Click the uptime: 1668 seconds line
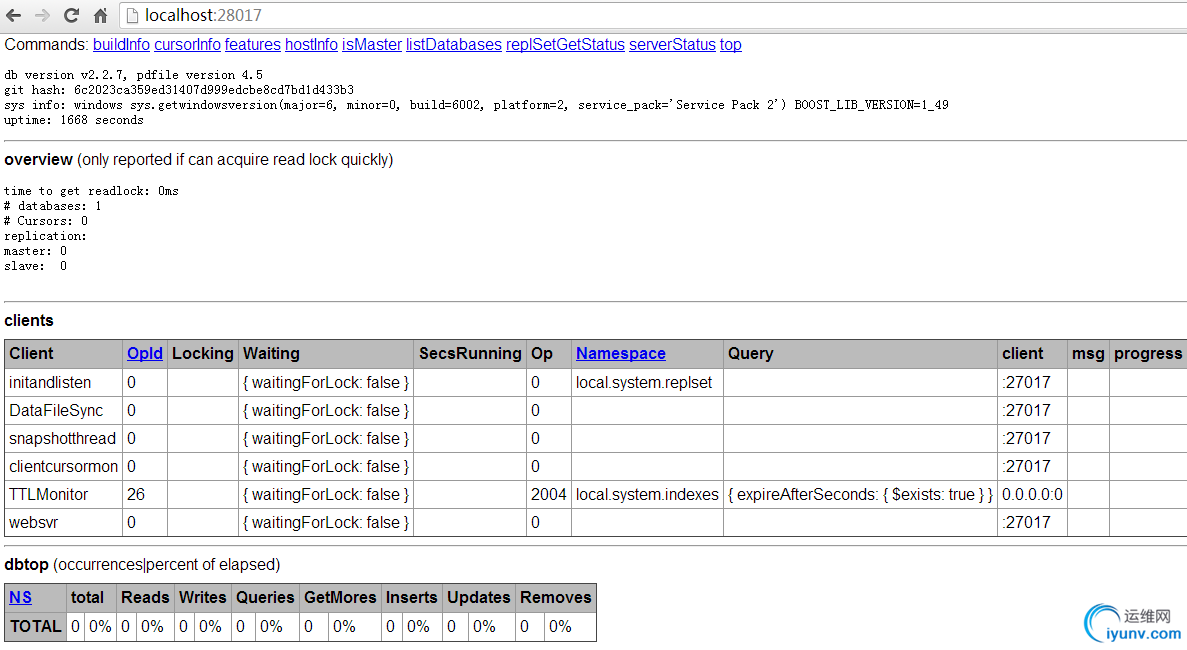The height and width of the screenshot is (650, 1187). point(73,120)
